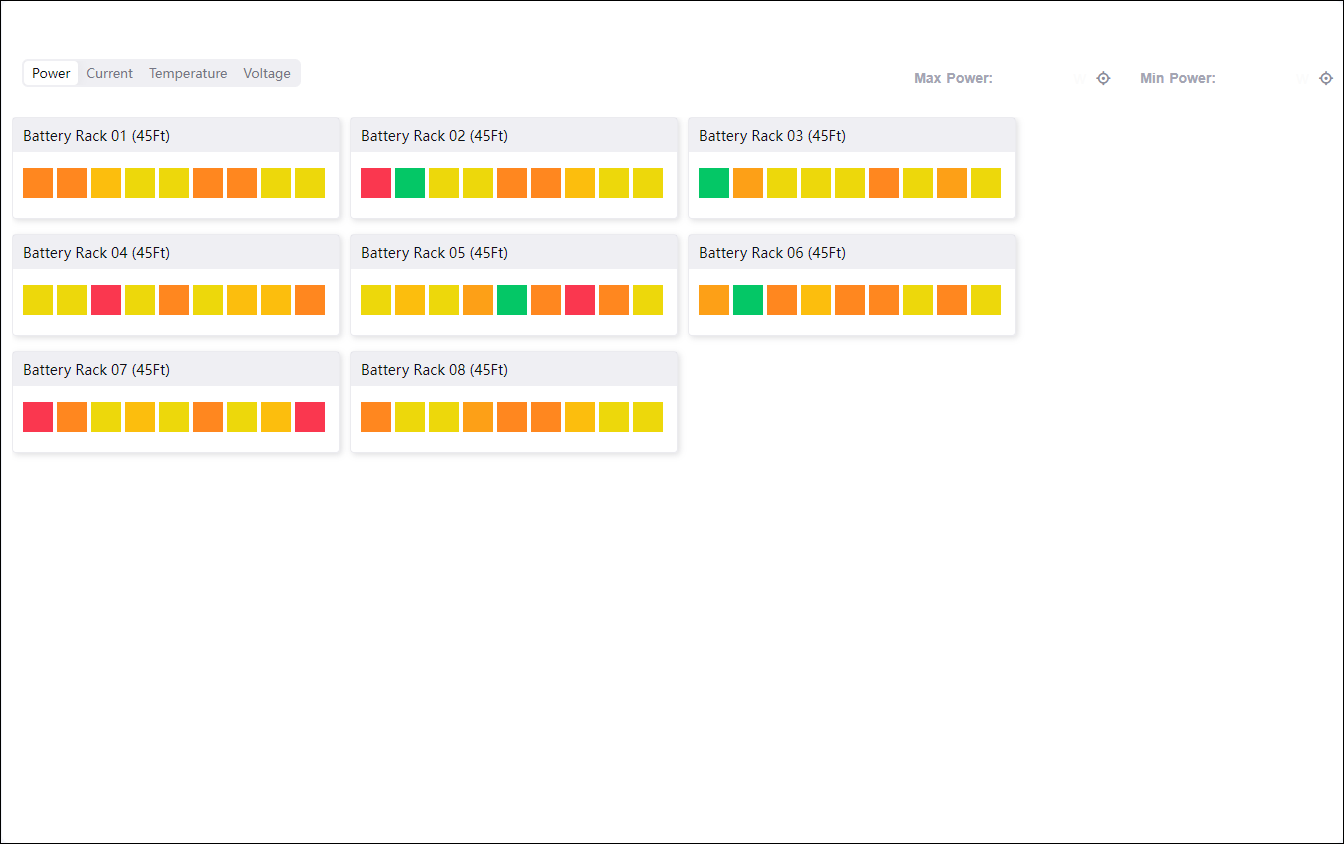The width and height of the screenshot is (1344, 844).
Task: Click the red cell in Battery Rack 05
Action: [x=580, y=300]
